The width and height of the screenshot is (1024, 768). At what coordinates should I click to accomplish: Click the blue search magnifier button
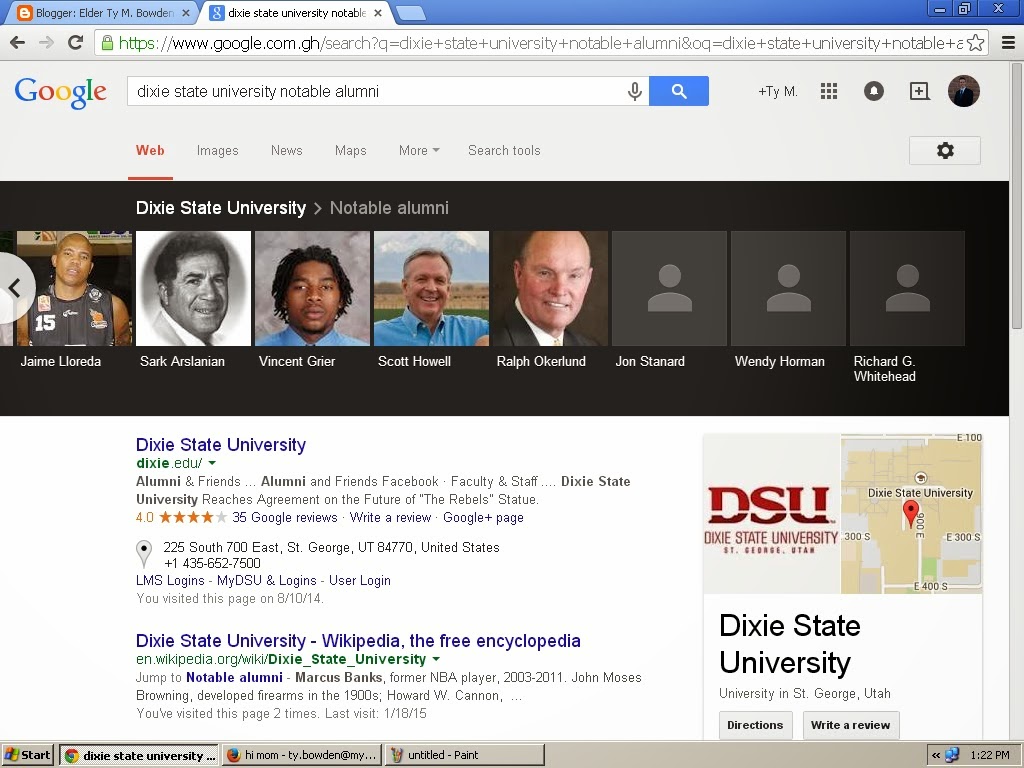pyautogui.click(x=679, y=91)
